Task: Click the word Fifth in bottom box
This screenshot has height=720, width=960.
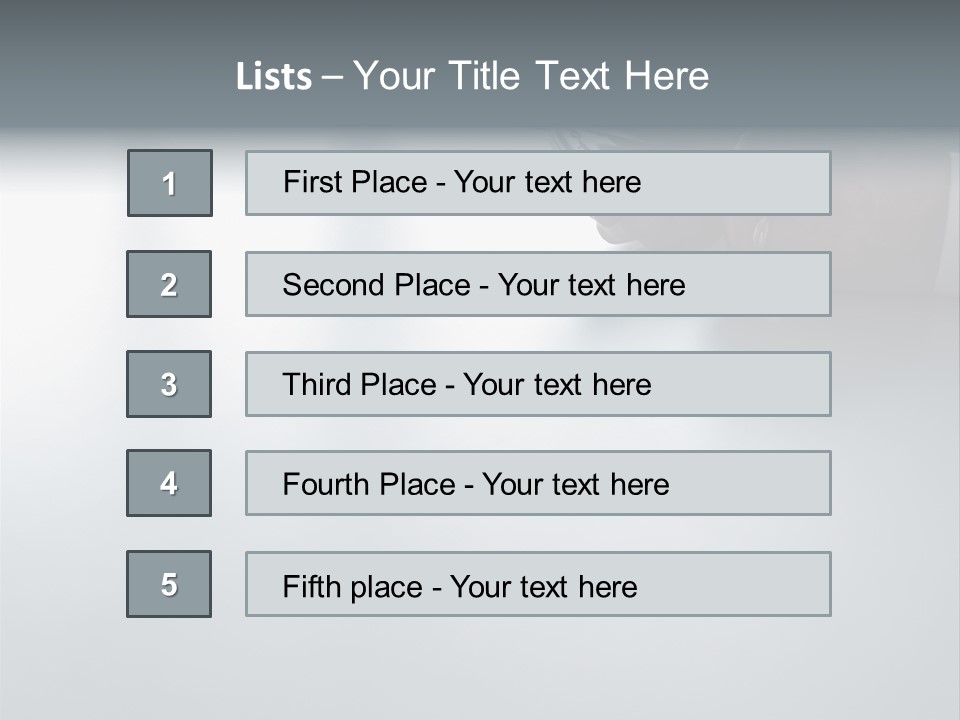Action: pos(311,586)
